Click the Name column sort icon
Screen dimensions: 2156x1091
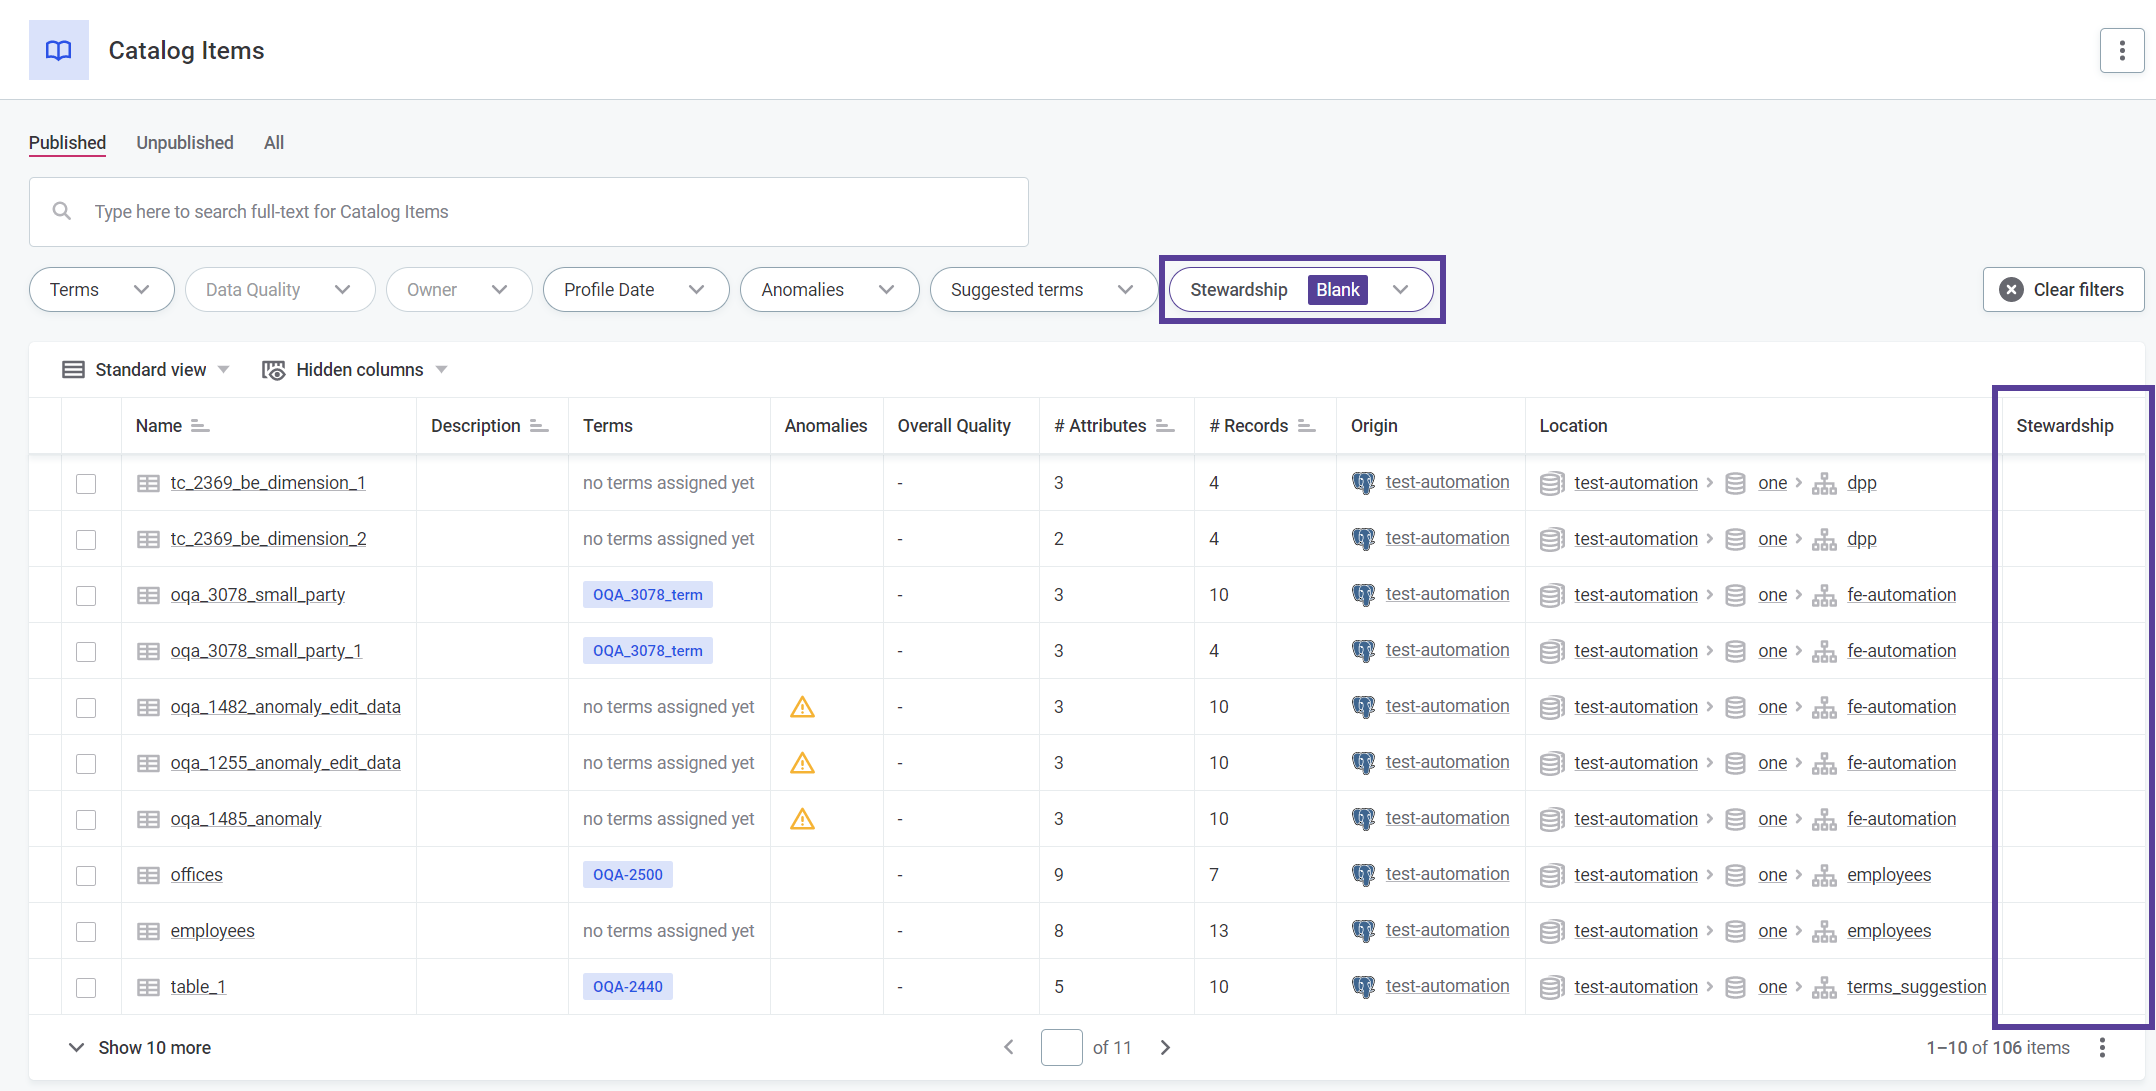(200, 426)
